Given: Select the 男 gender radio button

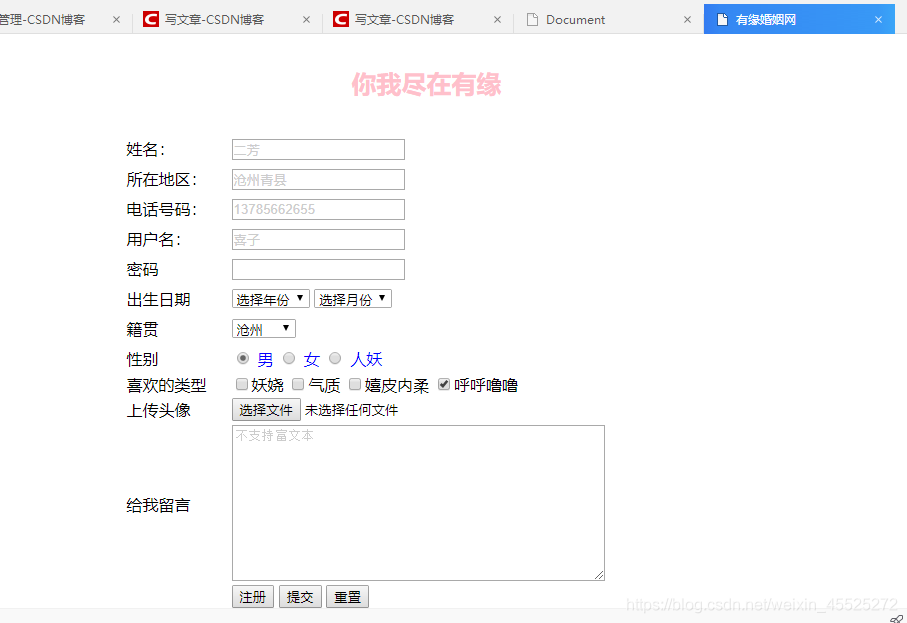Looking at the screenshot, I should click(243, 358).
